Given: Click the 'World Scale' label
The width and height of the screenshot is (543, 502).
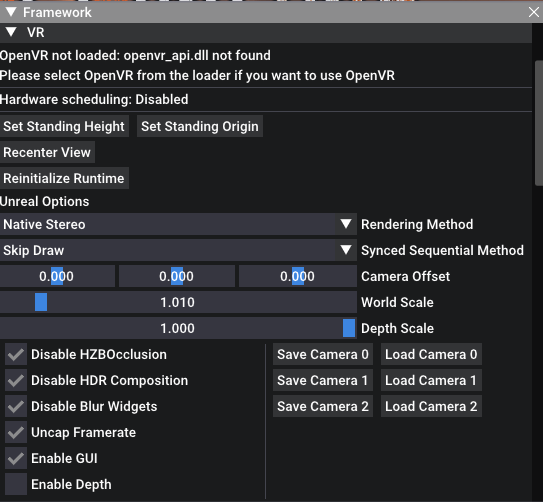Looking at the screenshot, I should click(397, 302).
